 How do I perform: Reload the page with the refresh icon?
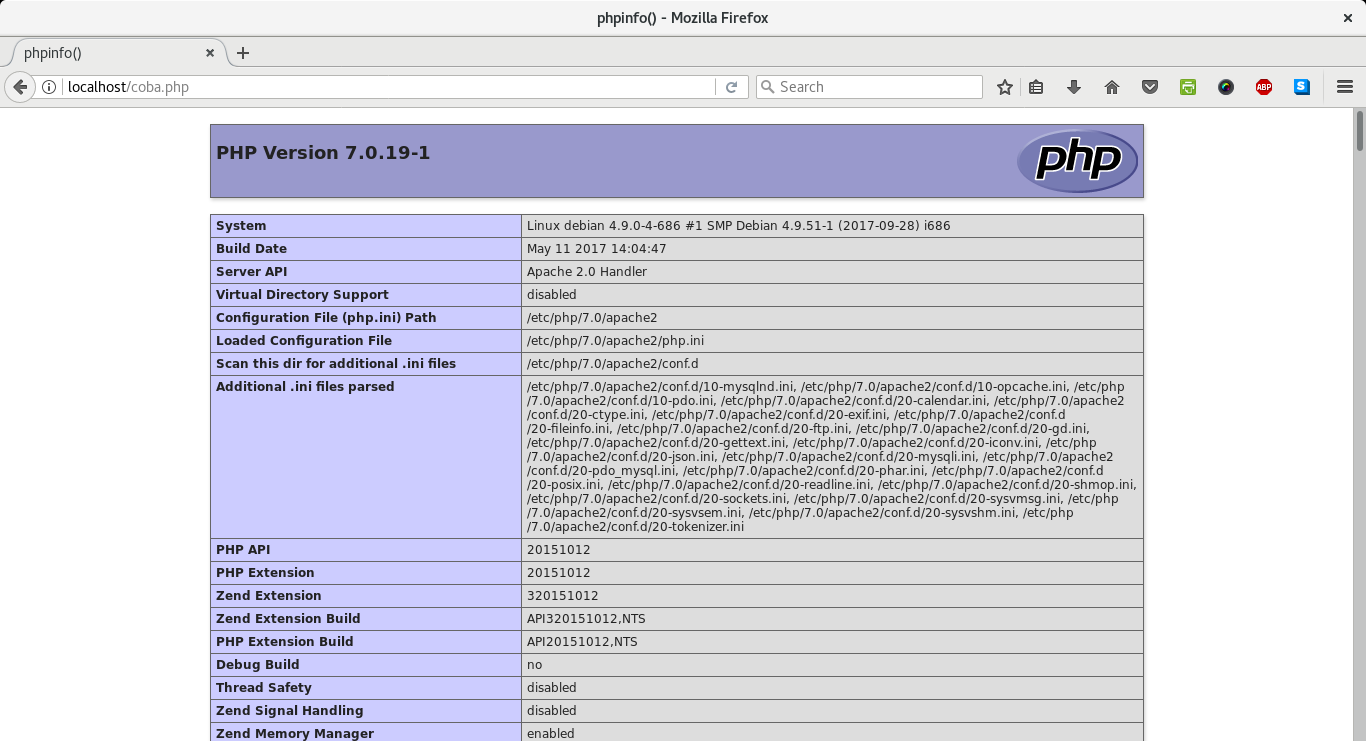pyautogui.click(x=731, y=87)
